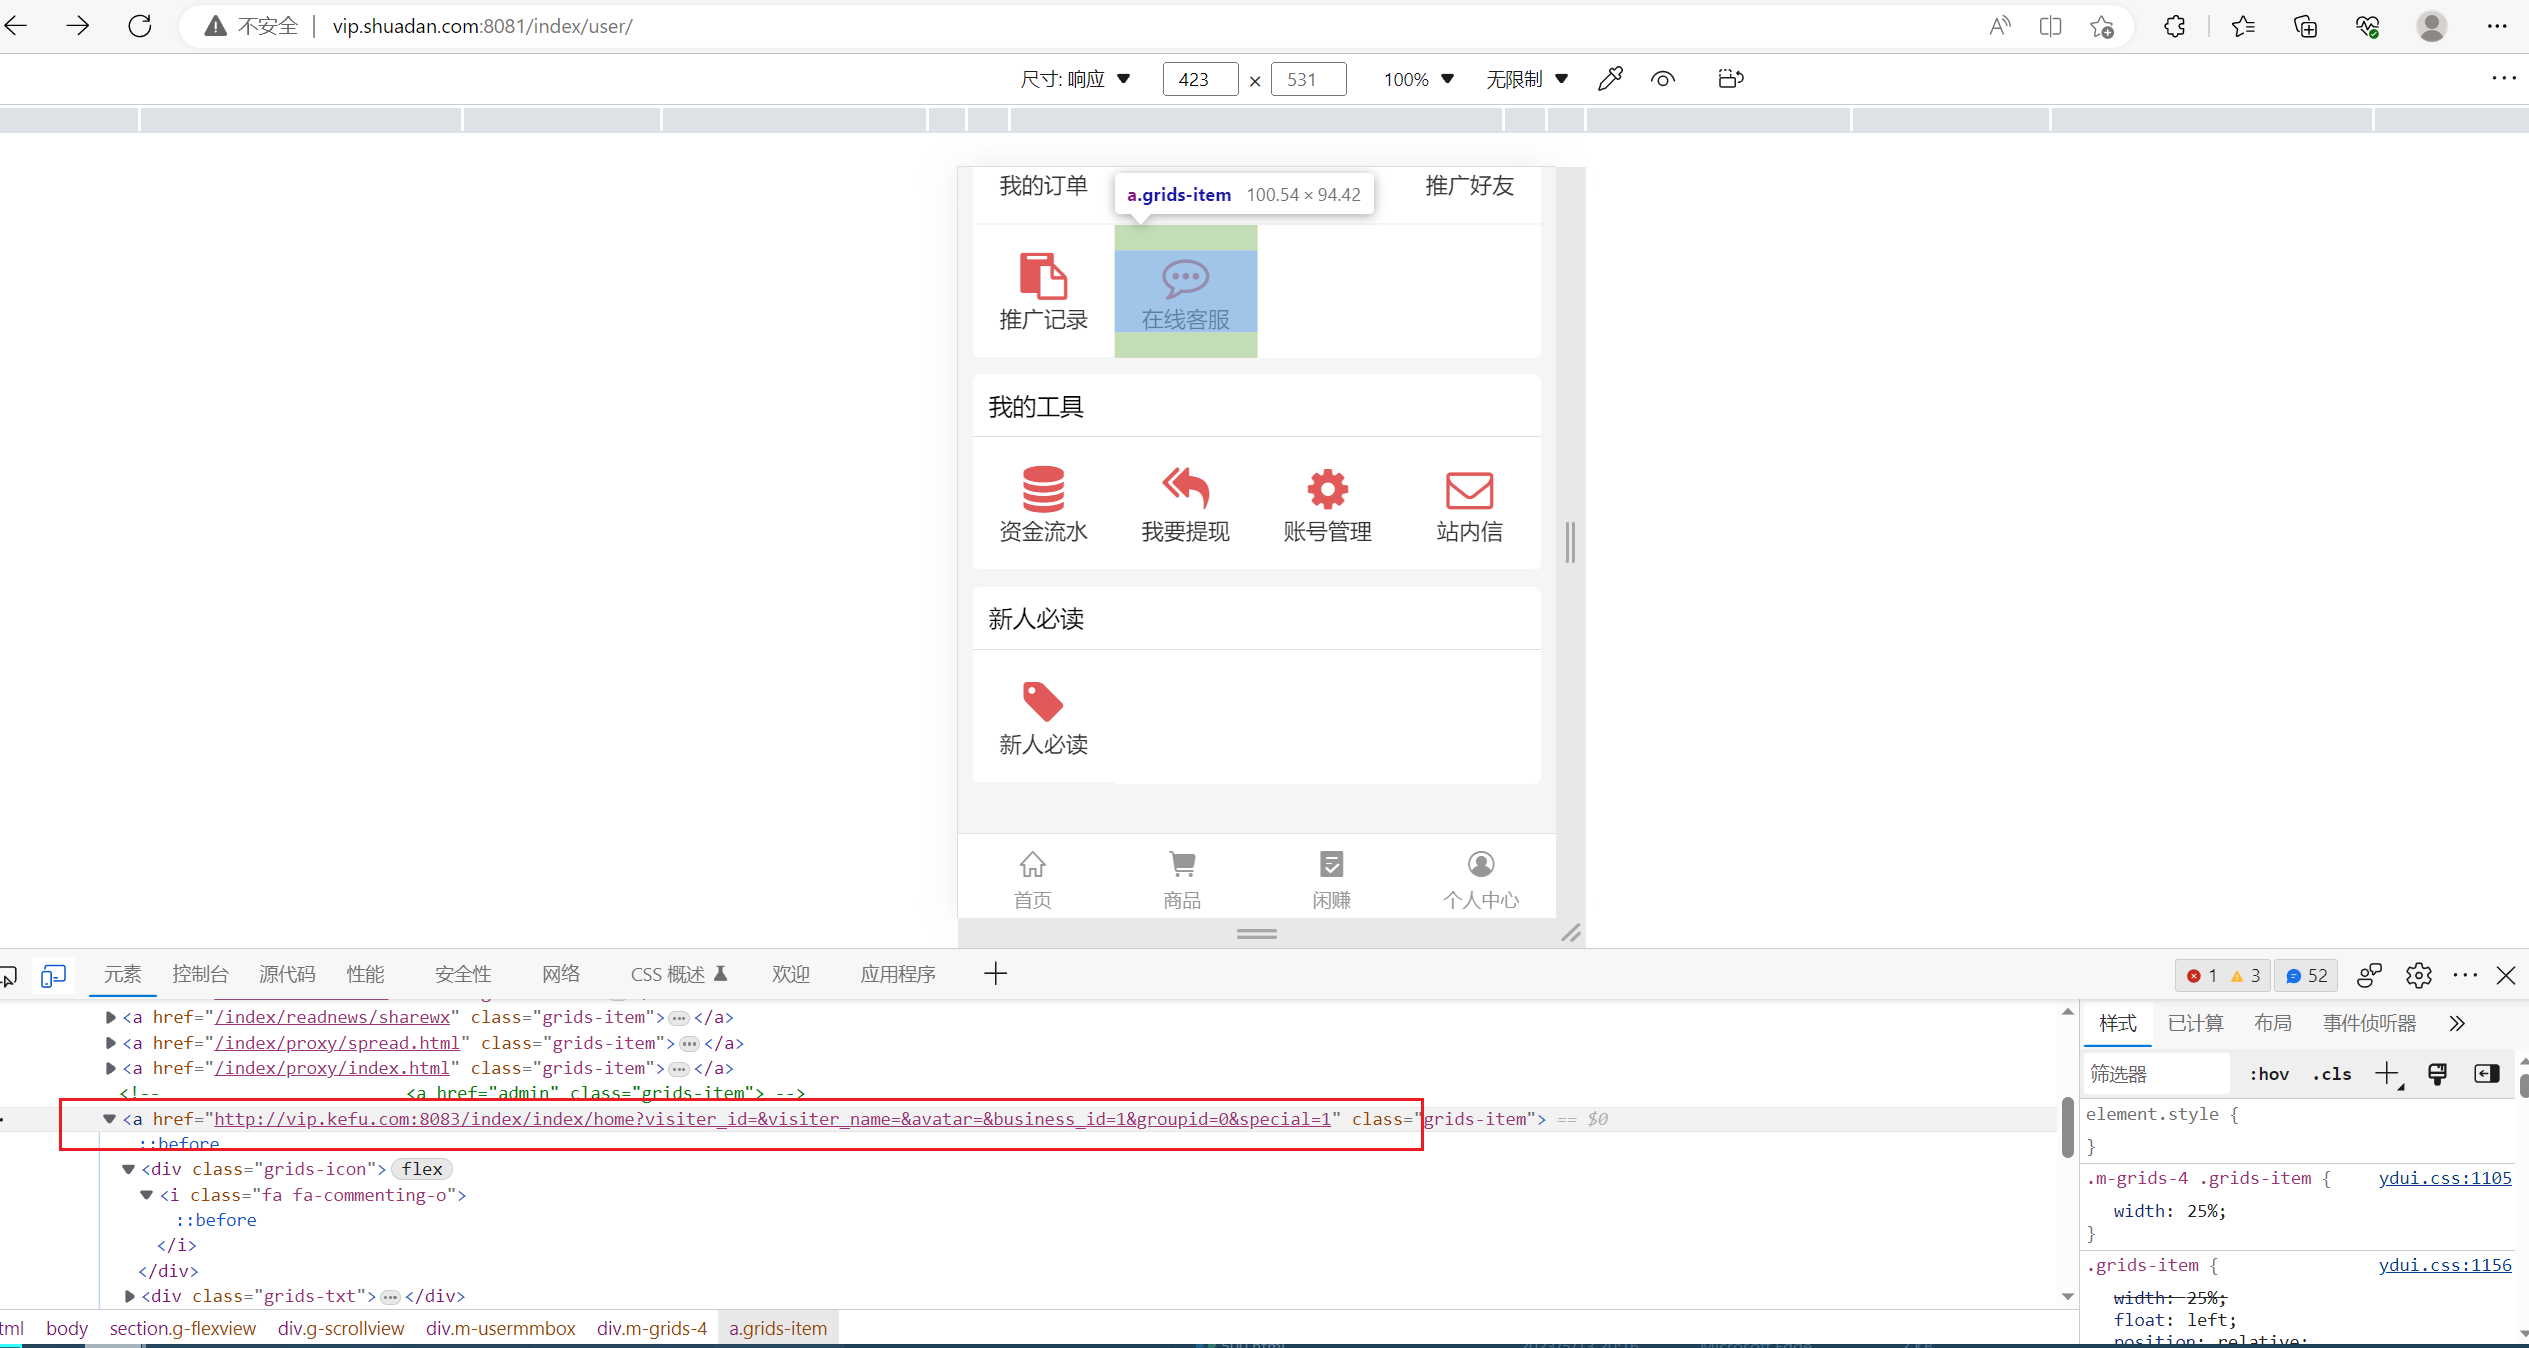This screenshot has height=1348, width=2529.
Task: Click the /index/proxy/spread.html href link
Action: [337, 1043]
